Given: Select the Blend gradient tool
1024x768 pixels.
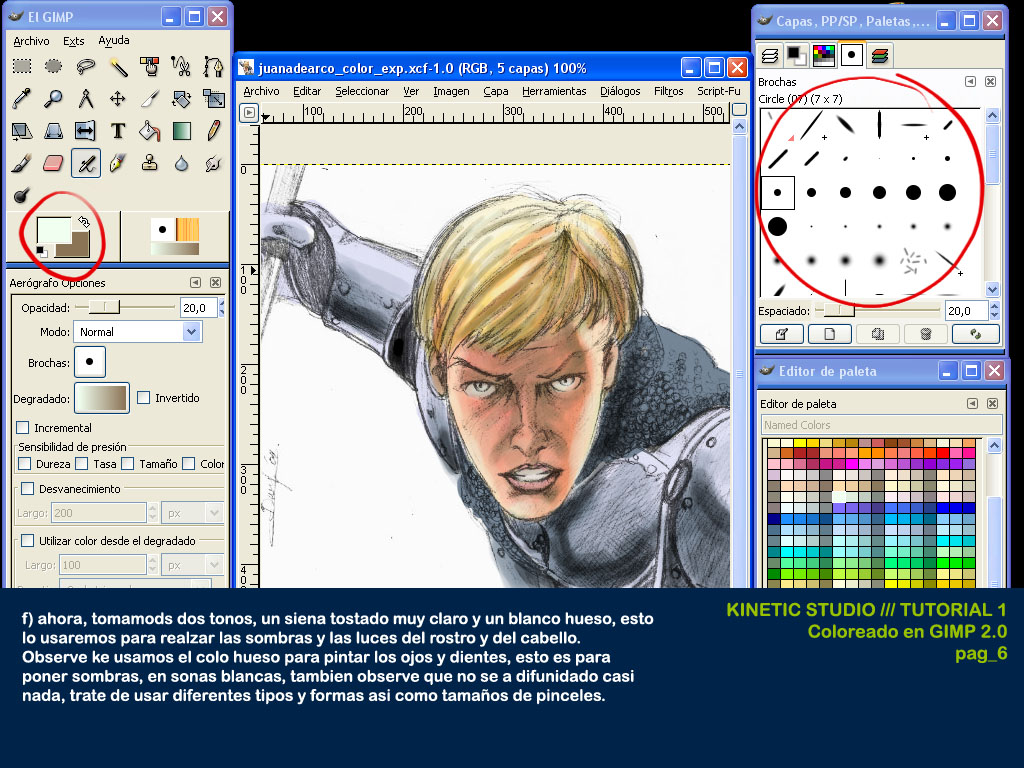Looking at the screenshot, I should (182, 131).
